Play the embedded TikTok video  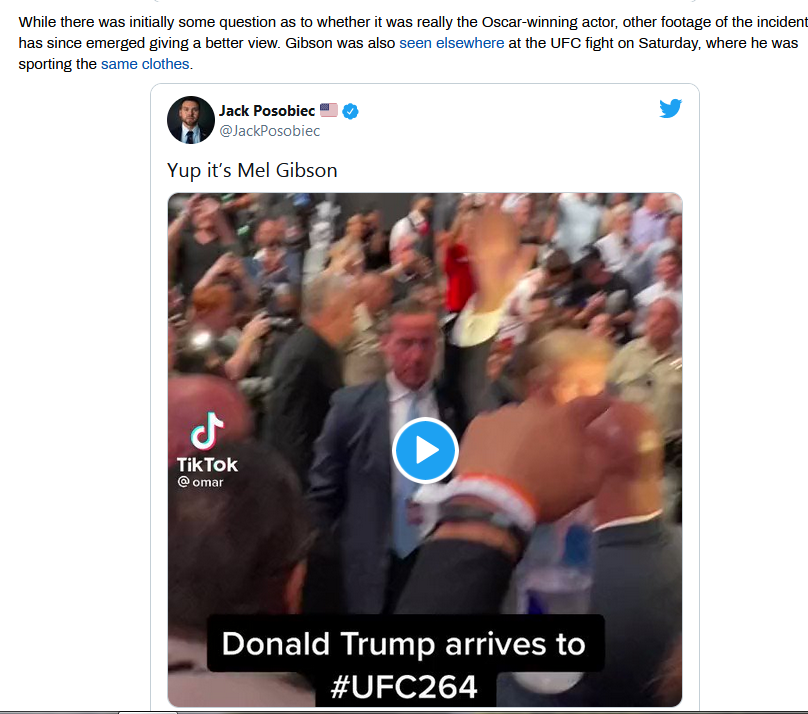pos(425,450)
